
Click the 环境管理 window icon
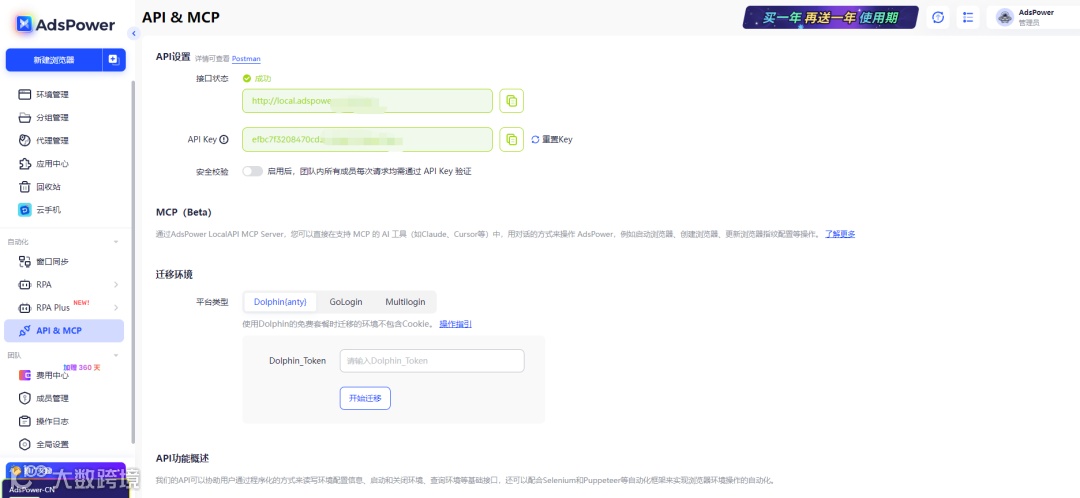coord(25,94)
